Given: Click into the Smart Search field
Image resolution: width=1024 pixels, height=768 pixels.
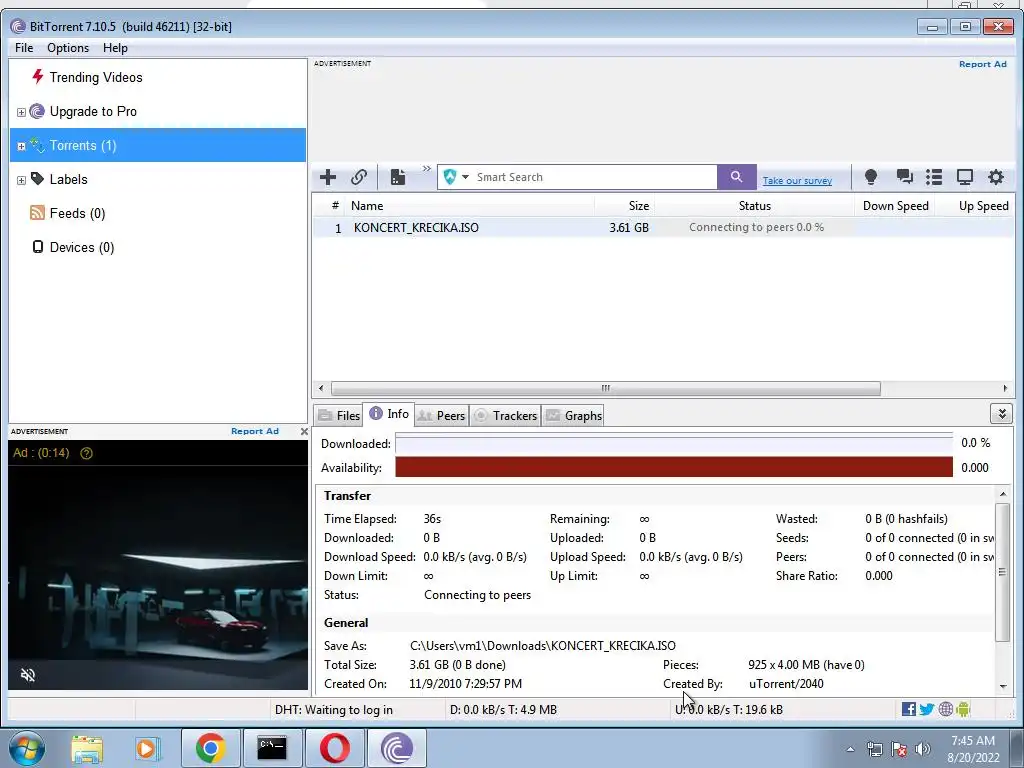Looking at the screenshot, I should click(x=594, y=177).
